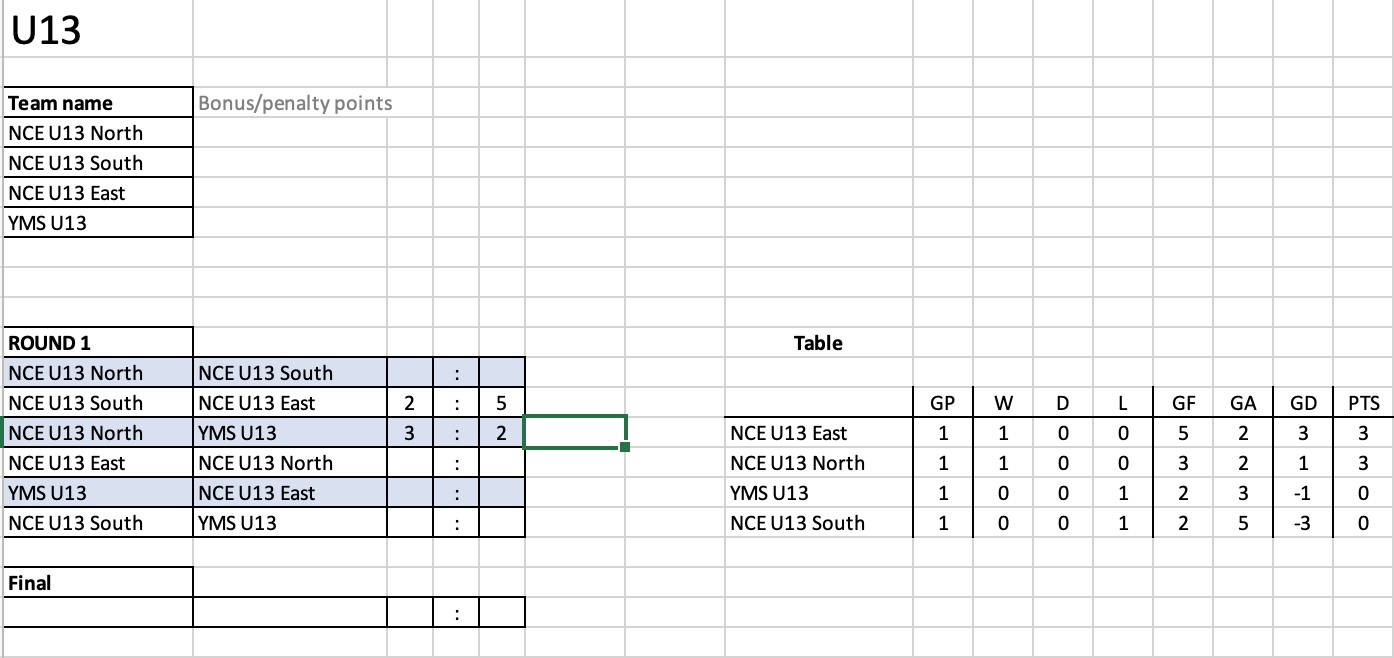
Task: Select the fill handle on the active cell
Action: (x=625, y=447)
